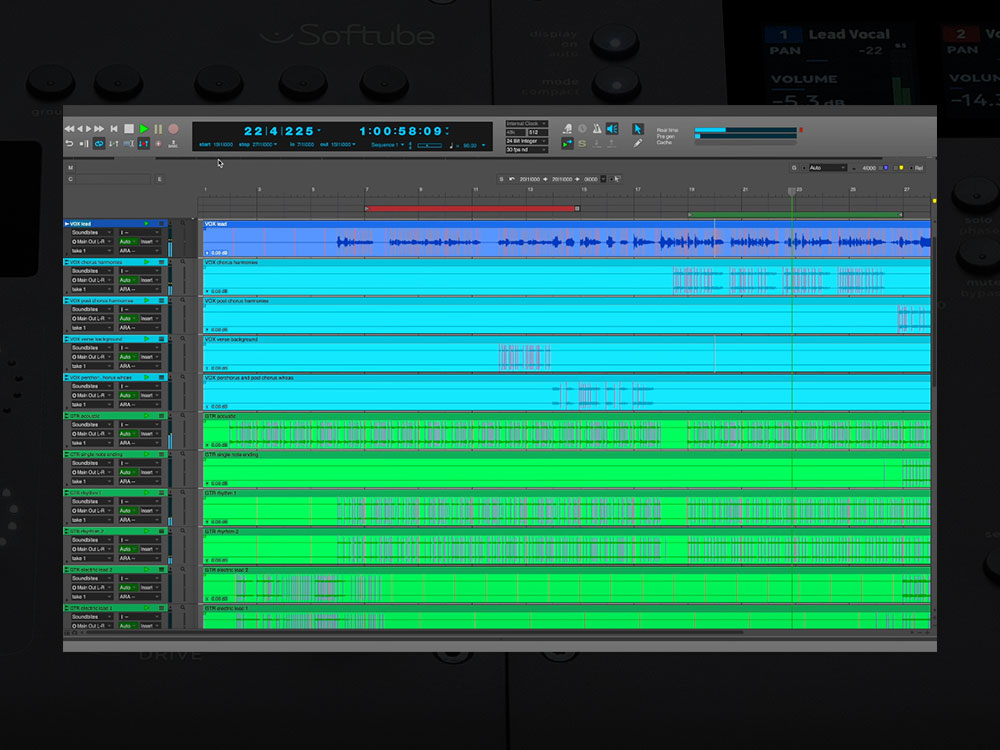
Task: Open the 24 Bit Integer format dropdown
Action: [526, 141]
